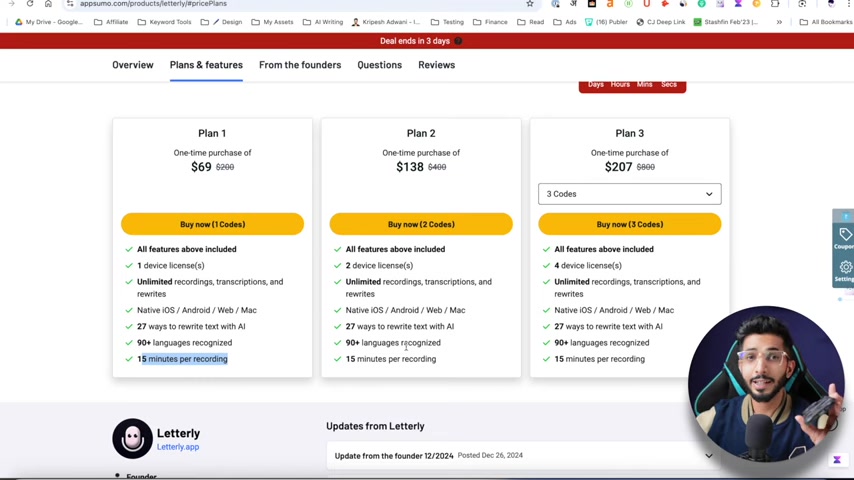This screenshot has height=480, width=854.
Task: Click Buy now (1 Codes) button
Action: pyautogui.click(x=212, y=224)
